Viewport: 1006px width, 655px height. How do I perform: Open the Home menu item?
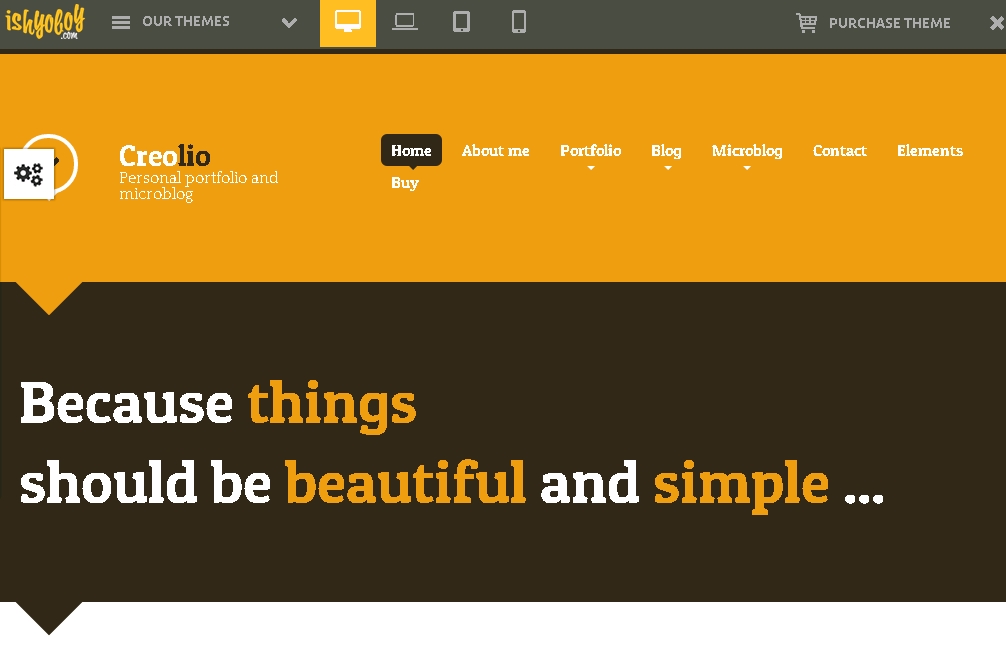[411, 151]
